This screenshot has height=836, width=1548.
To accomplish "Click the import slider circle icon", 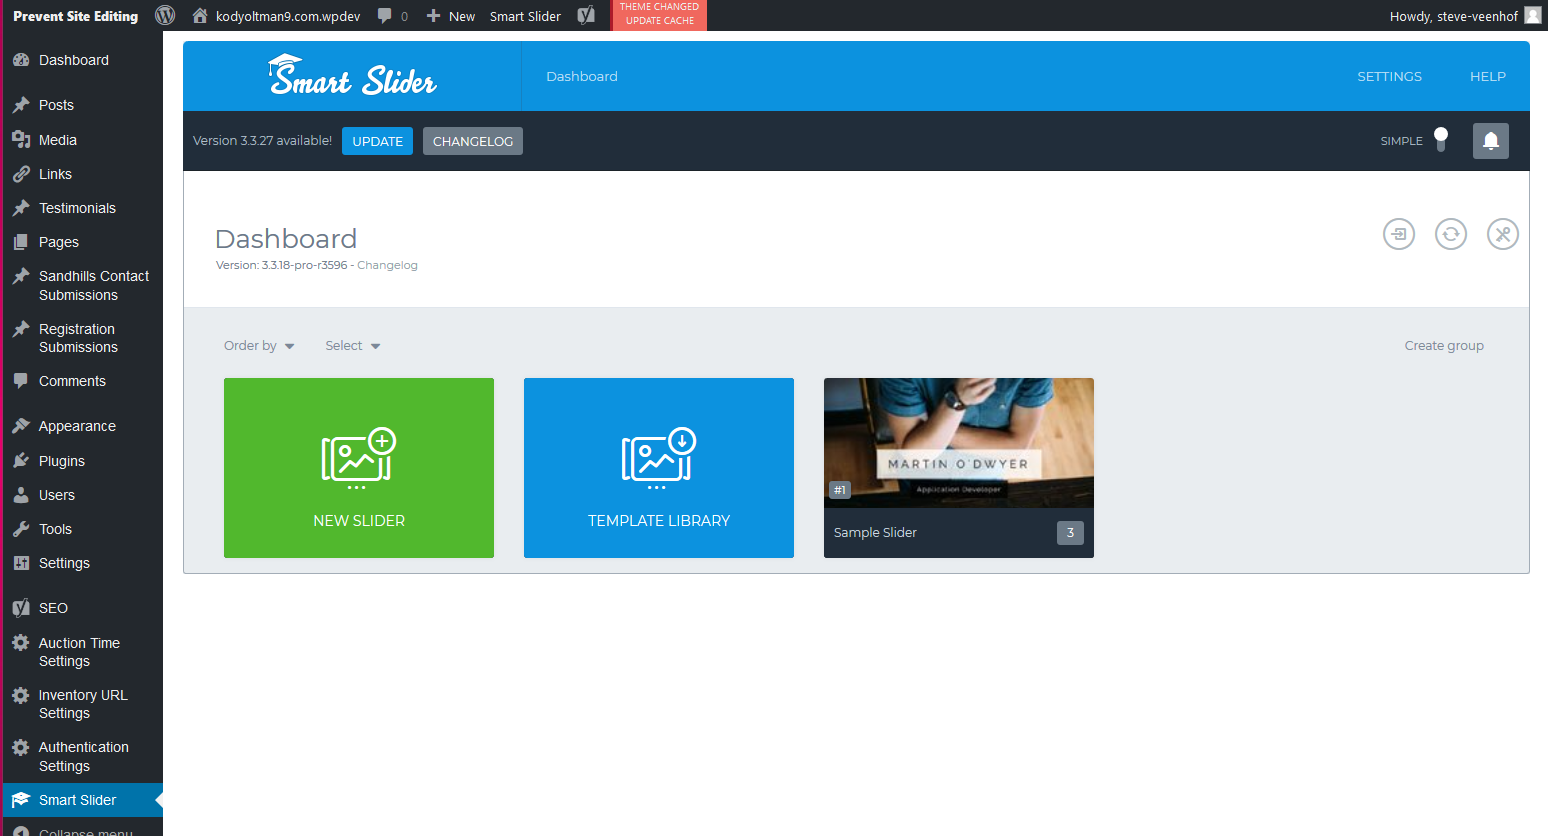I will pyautogui.click(x=1399, y=234).
